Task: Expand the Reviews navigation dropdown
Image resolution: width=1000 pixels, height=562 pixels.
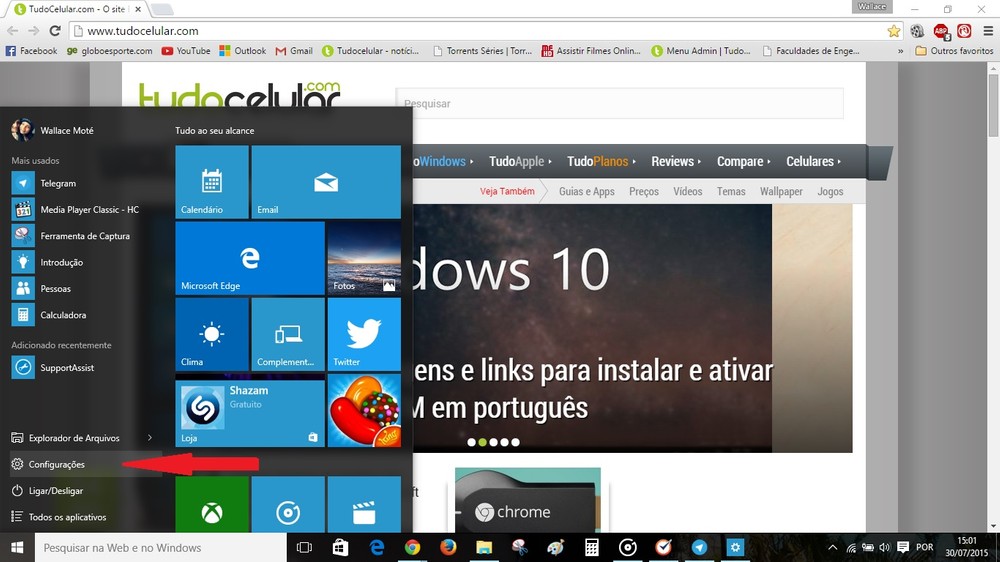Action: [x=676, y=162]
